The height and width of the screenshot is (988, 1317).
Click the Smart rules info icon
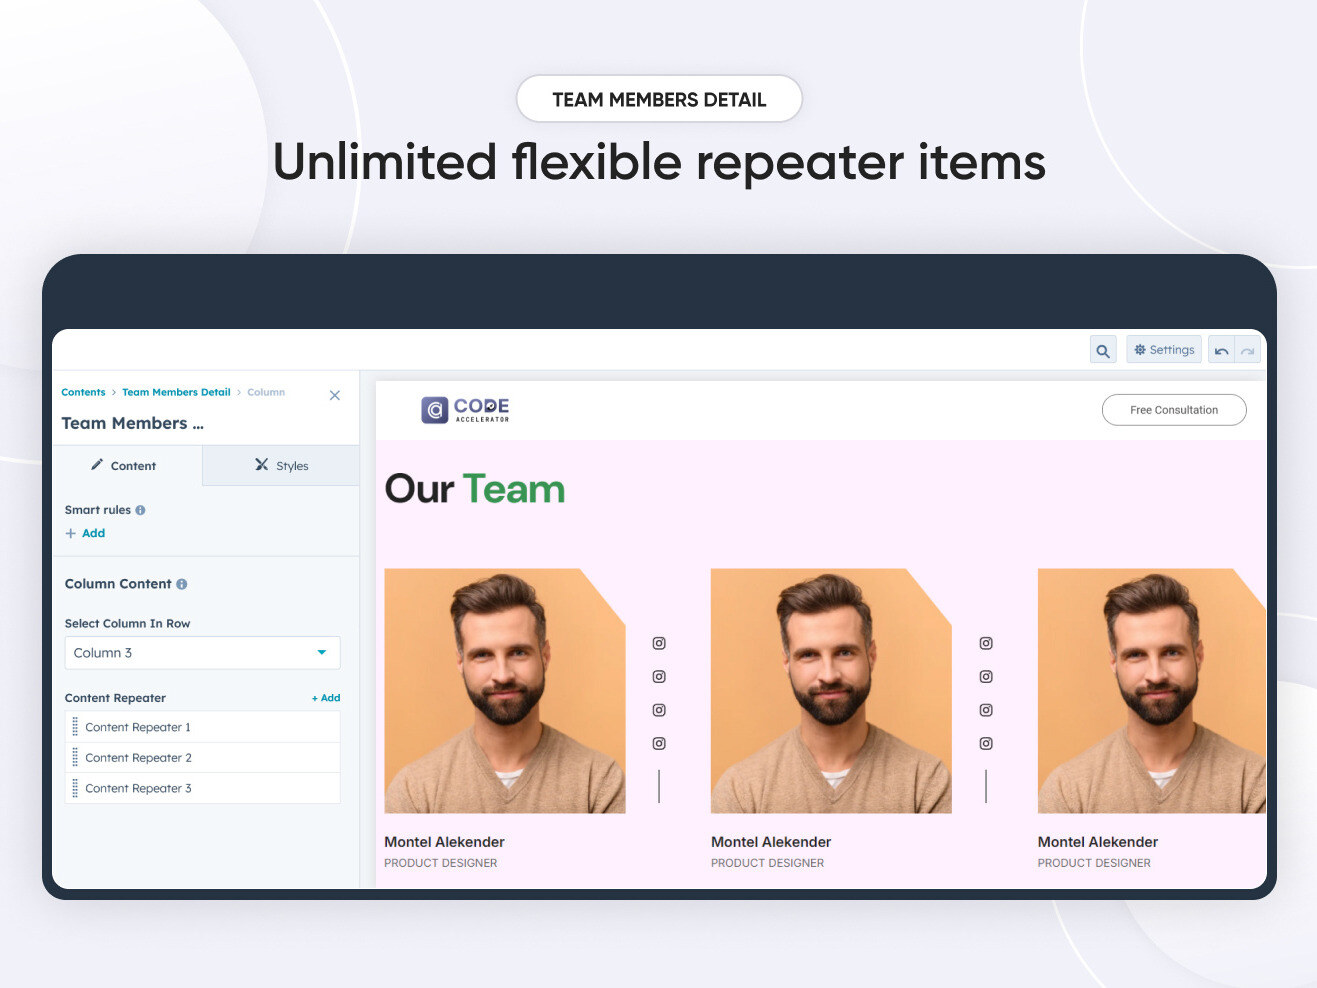(x=140, y=510)
